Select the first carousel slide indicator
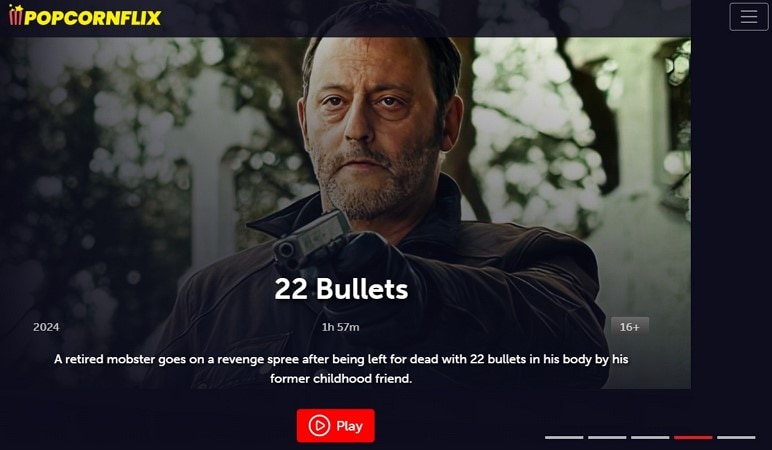 coord(564,437)
